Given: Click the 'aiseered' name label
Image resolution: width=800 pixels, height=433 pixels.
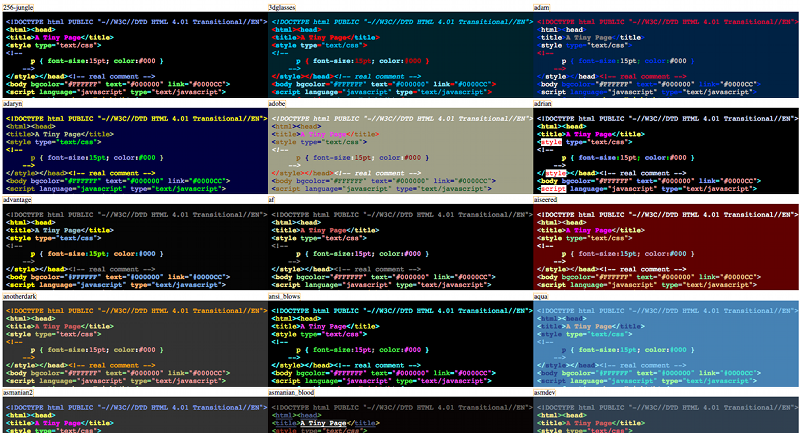Looking at the screenshot, I should (550, 200).
